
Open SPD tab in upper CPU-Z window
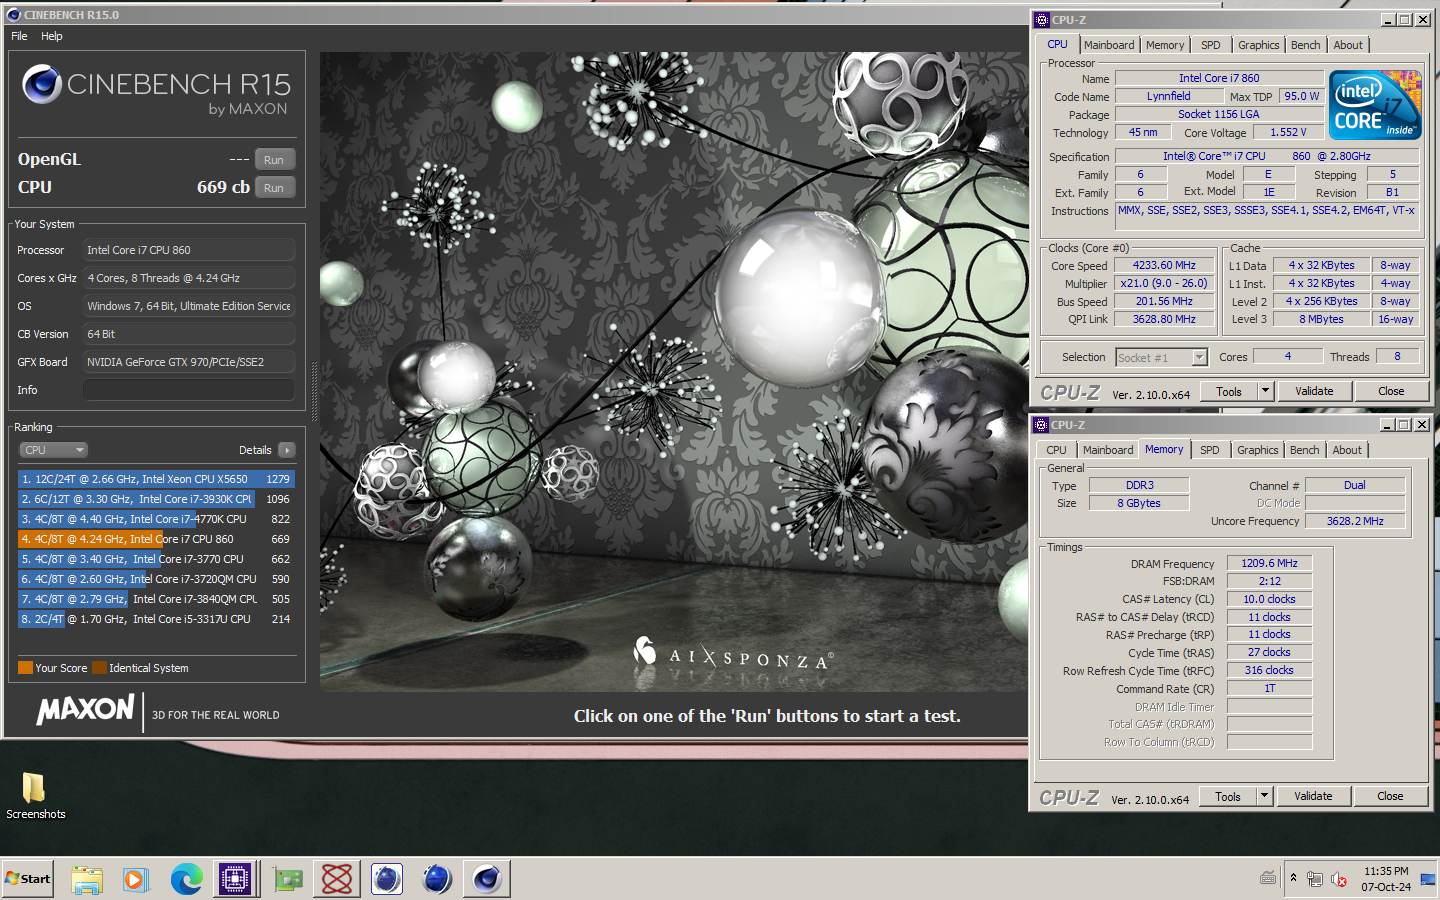(x=1211, y=45)
